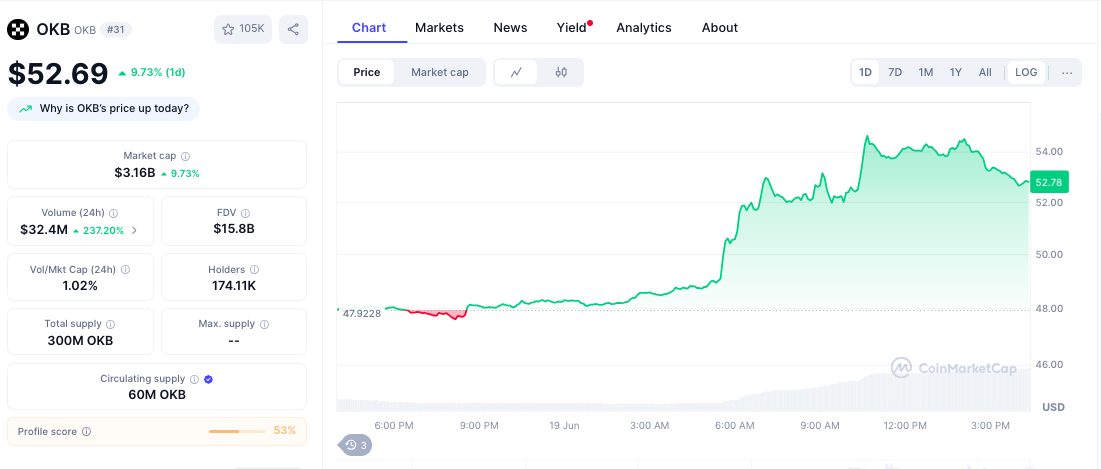Click FDV info icon
The image size is (1101, 469).
pyautogui.click(x=245, y=213)
